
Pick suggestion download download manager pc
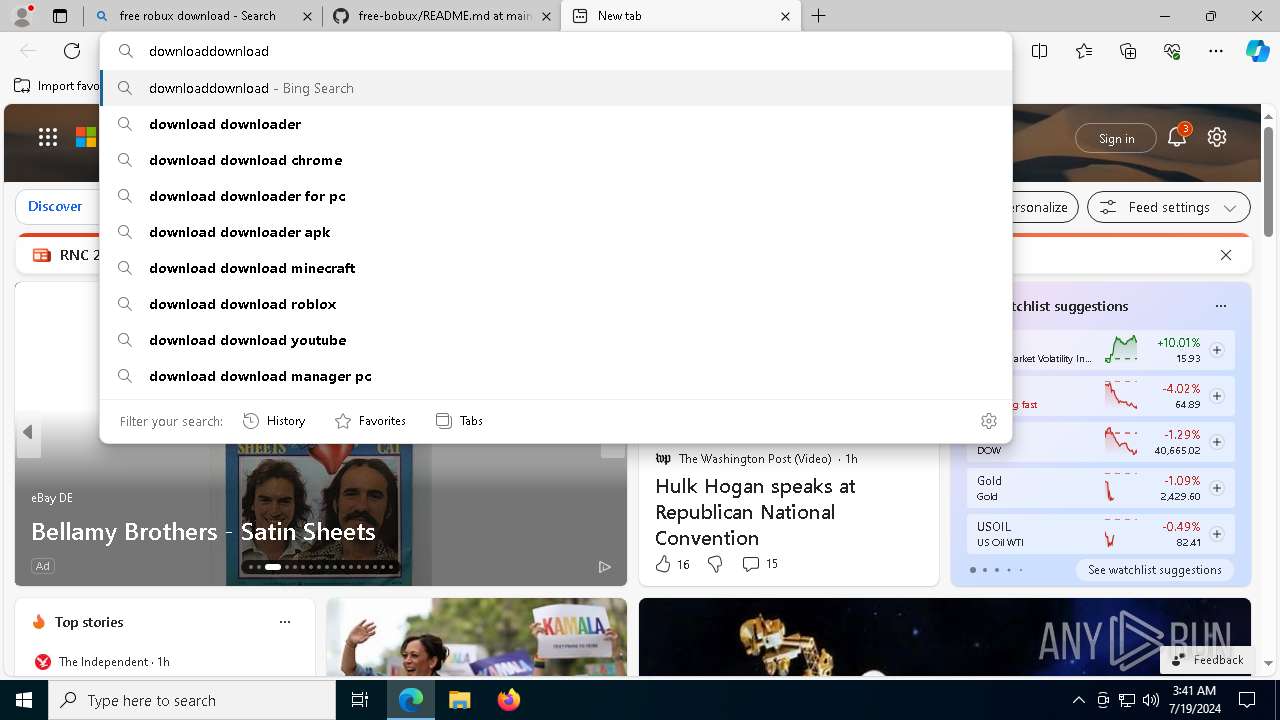pyautogui.click(x=556, y=376)
